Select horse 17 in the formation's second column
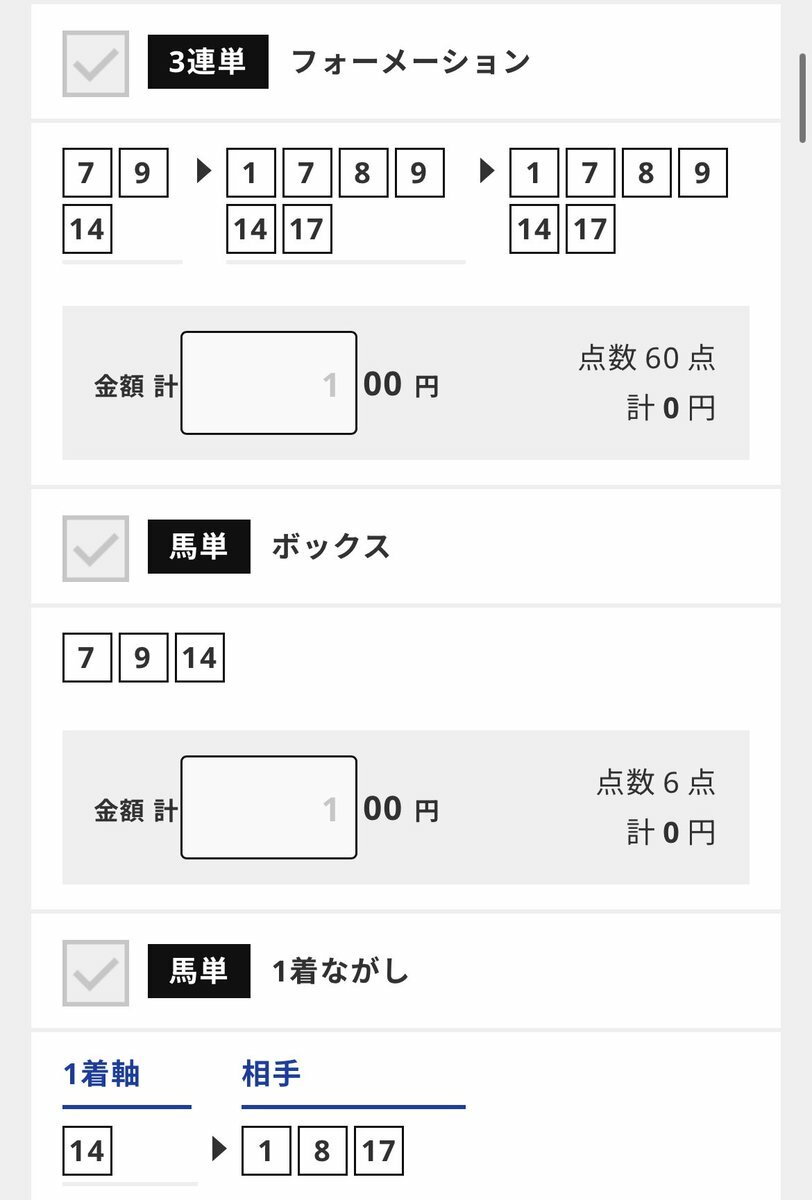This screenshot has width=812, height=1200. tap(307, 229)
